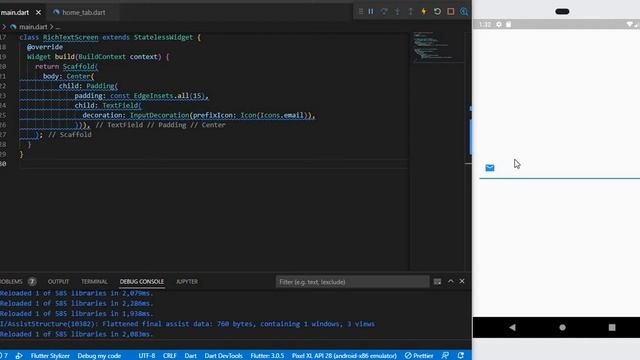Change the CRLF line ending
This screenshot has width=640, height=360.
169,356
